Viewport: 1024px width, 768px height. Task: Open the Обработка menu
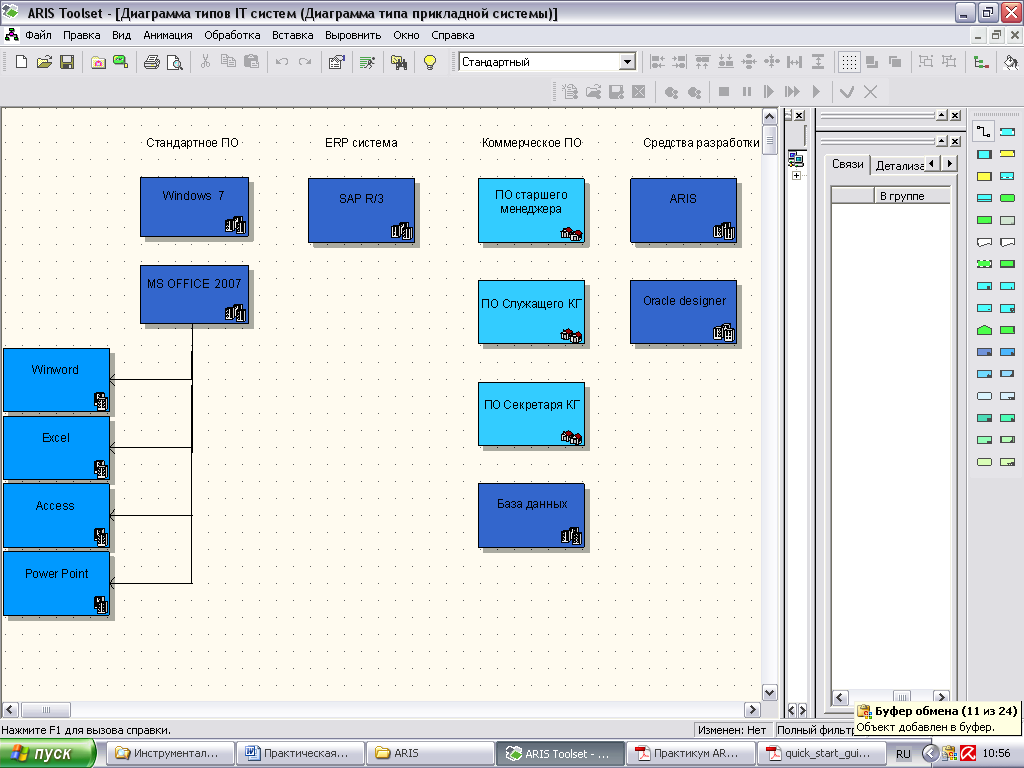232,35
